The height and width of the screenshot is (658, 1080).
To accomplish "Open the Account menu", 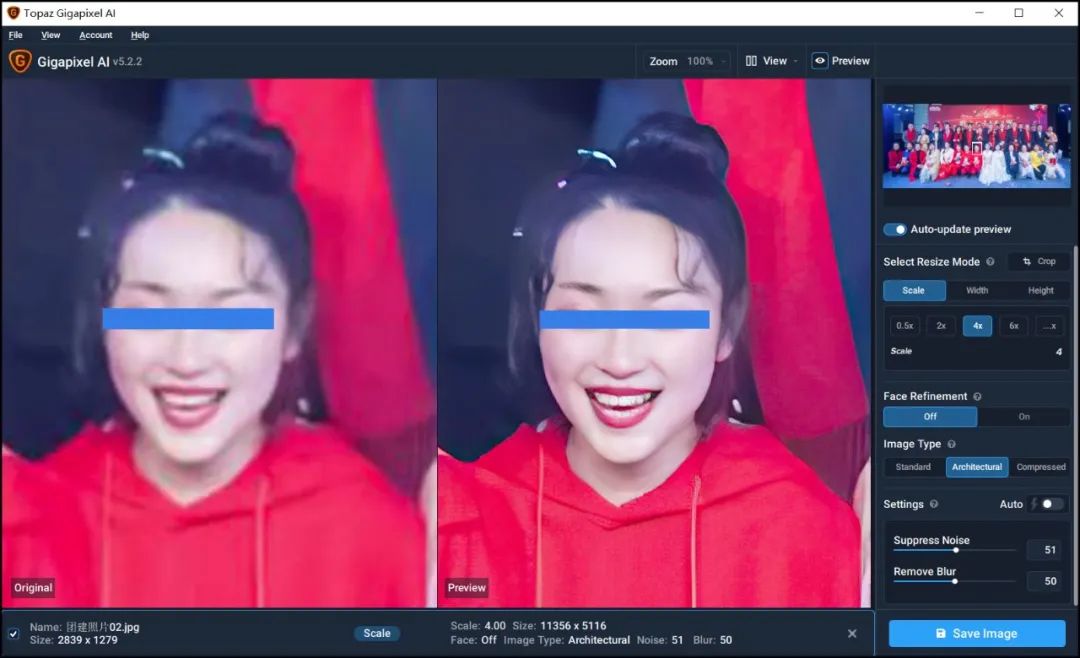I will pyautogui.click(x=96, y=35).
